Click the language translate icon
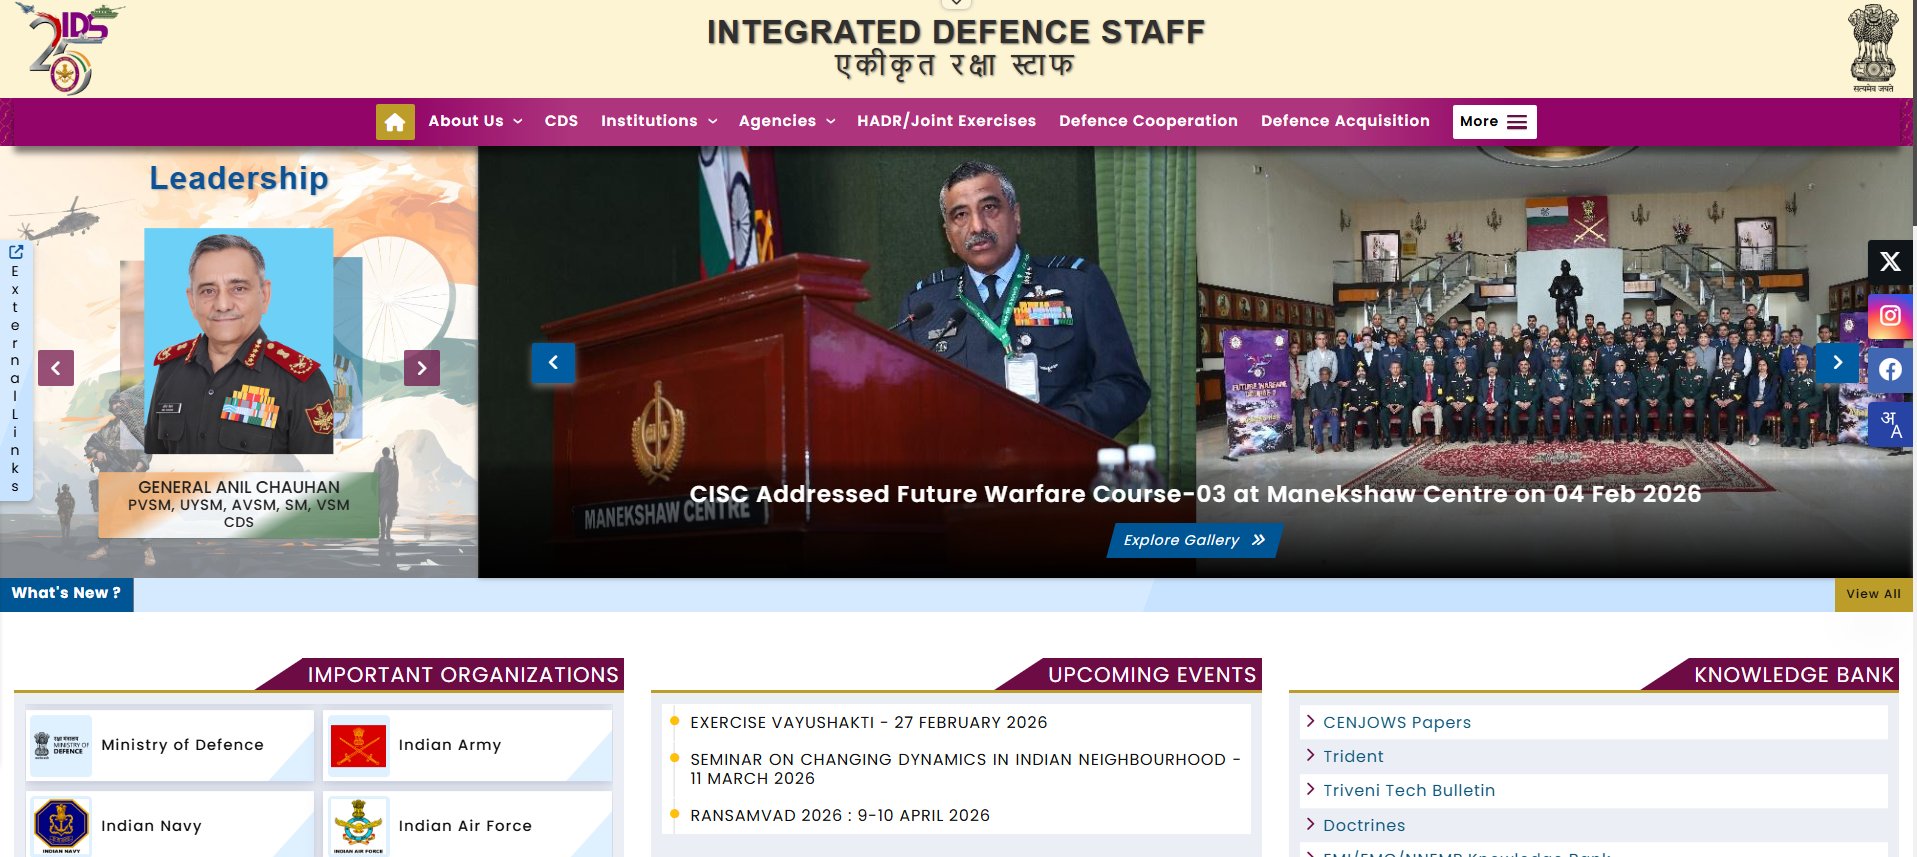Screen dimensions: 1917x857 (1889, 424)
